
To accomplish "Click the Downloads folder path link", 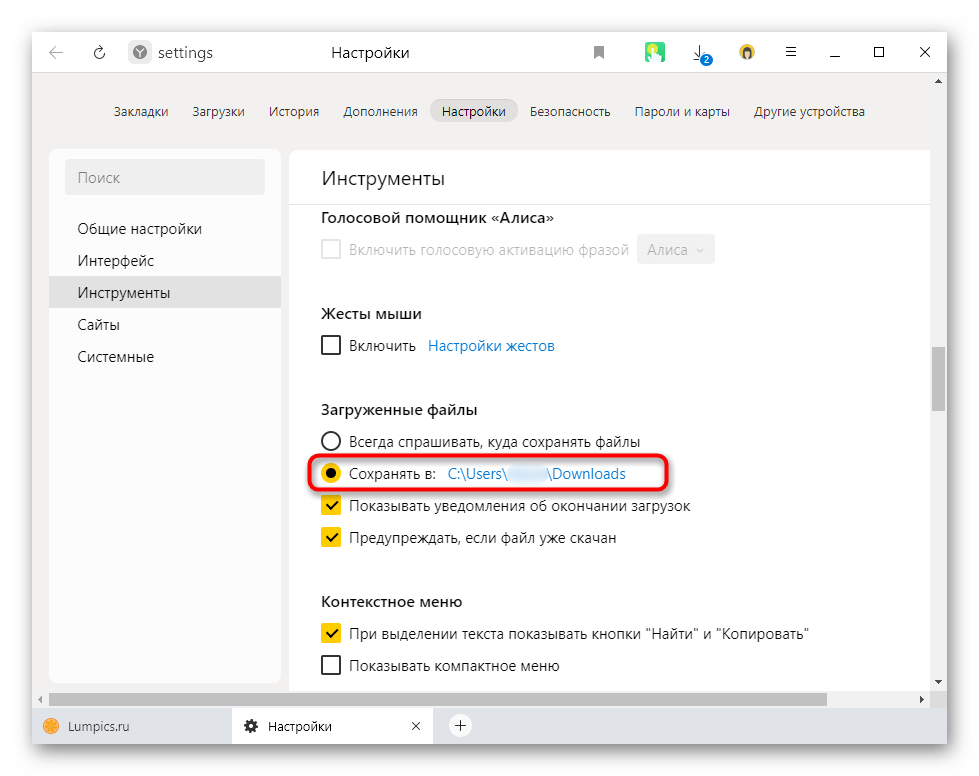I will pos(536,474).
